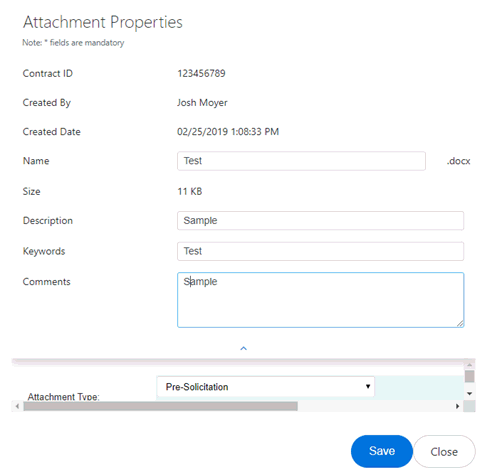Viewport: 487px width, 472px height.
Task: Click inside the Comments text area
Action: pos(320,300)
